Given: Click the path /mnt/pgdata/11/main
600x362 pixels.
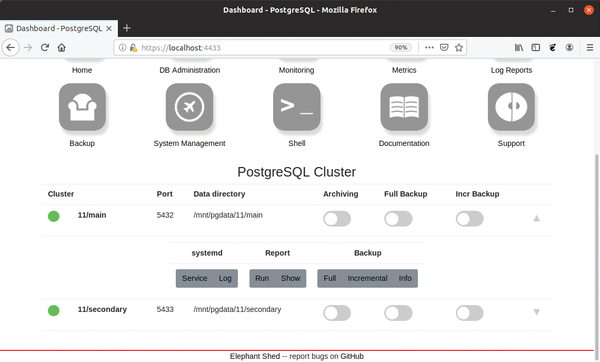Looking at the screenshot, I should [228, 215].
